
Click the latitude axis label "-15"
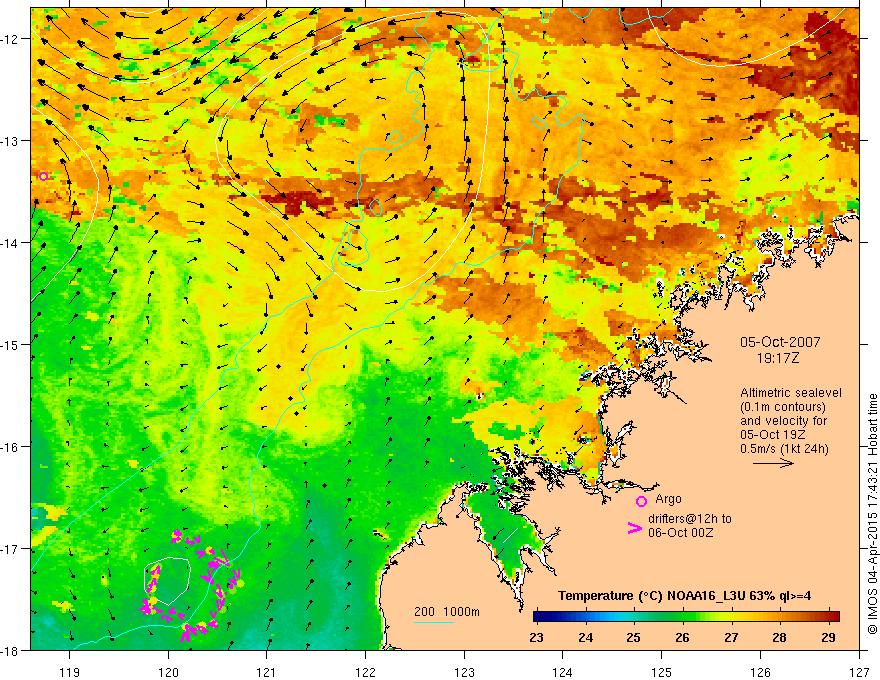point(11,344)
